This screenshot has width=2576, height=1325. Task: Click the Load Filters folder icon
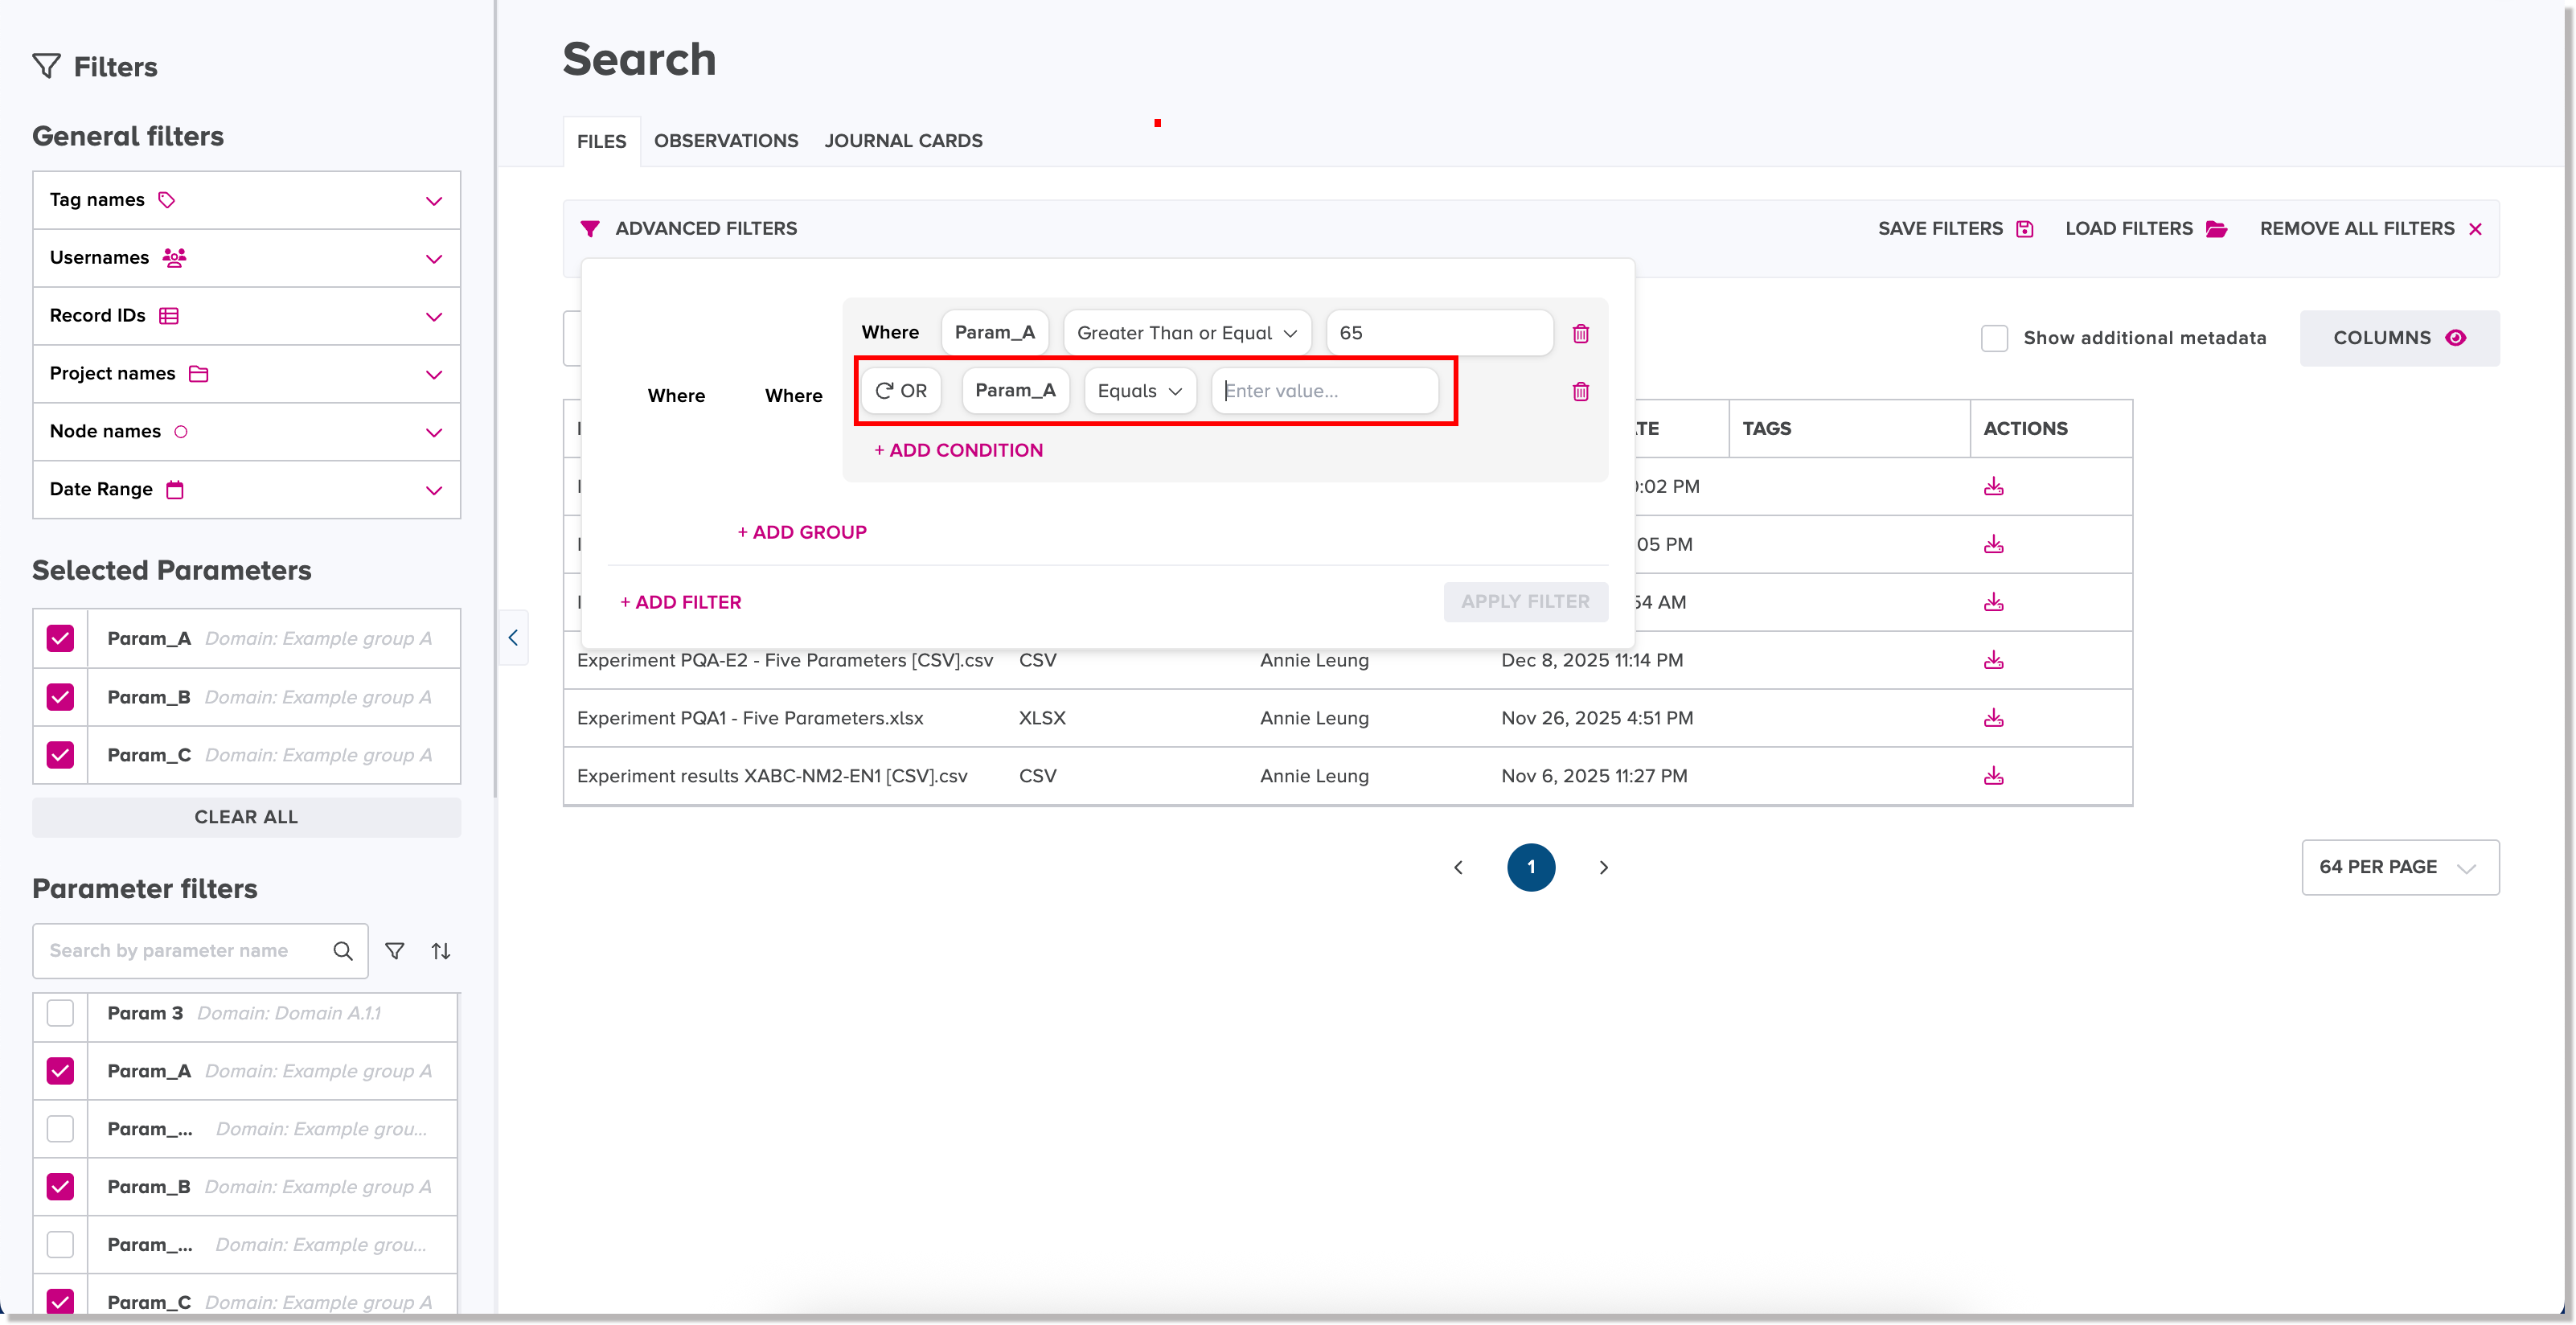point(2216,229)
